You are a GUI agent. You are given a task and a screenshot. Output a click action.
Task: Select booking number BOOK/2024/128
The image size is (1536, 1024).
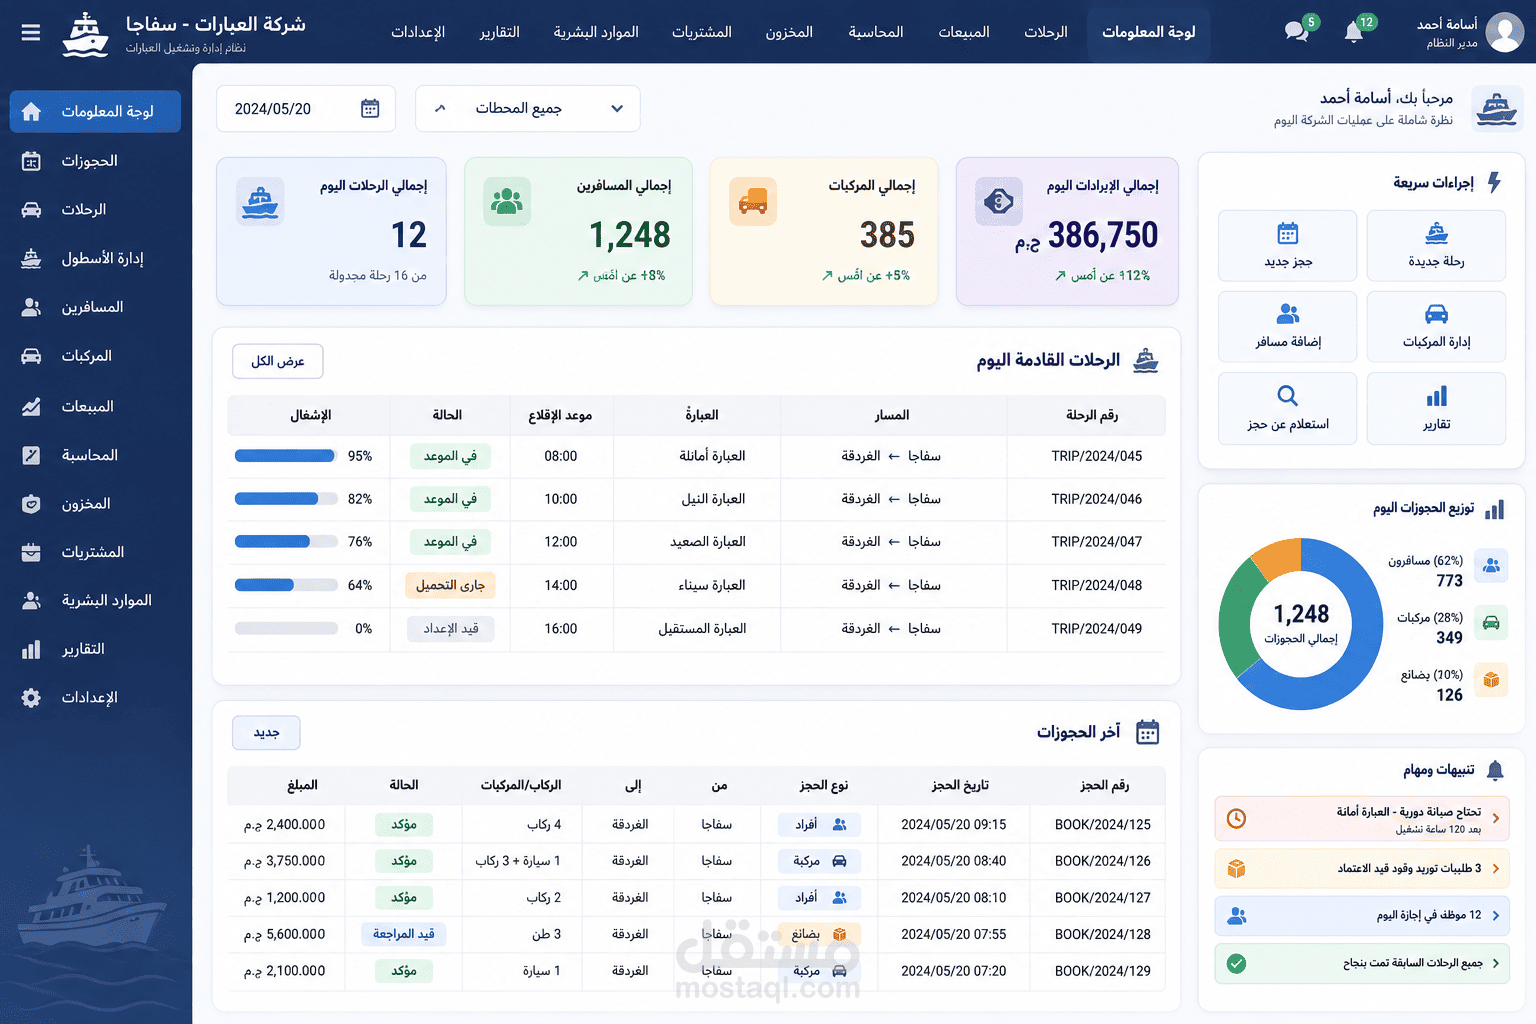coord(1102,934)
